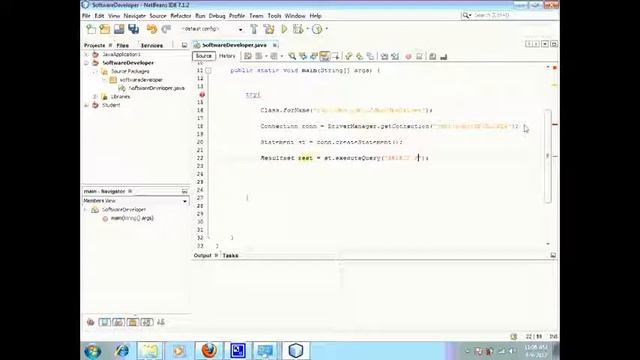
Task: Minimize the Projects panel
Action: click(184, 45)
